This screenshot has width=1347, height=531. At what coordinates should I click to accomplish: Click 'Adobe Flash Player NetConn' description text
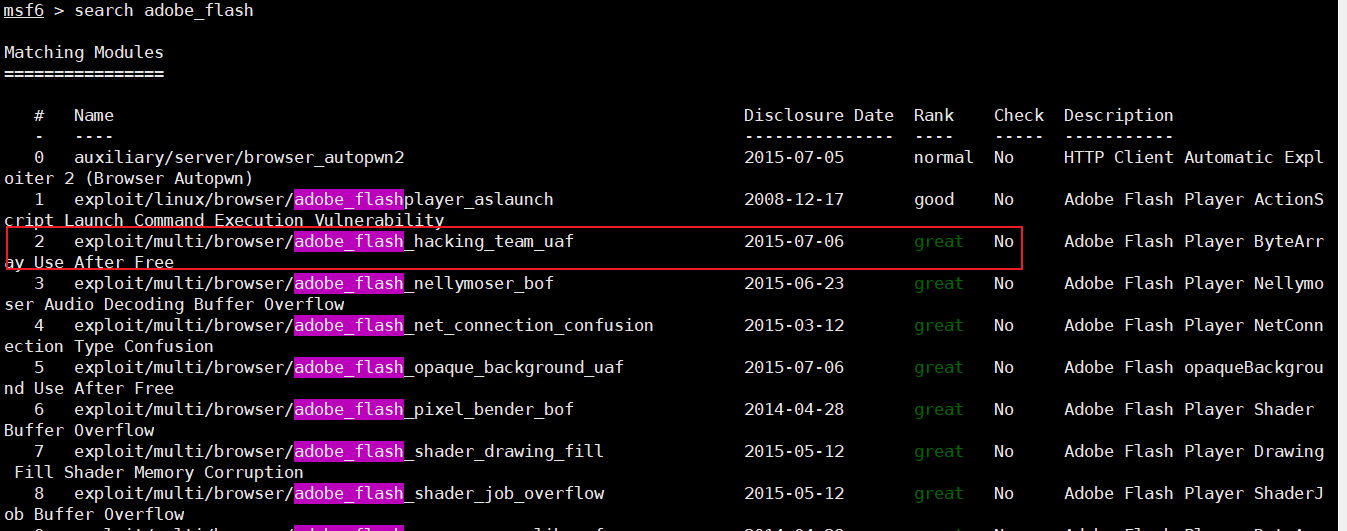tap(1194, 325)
